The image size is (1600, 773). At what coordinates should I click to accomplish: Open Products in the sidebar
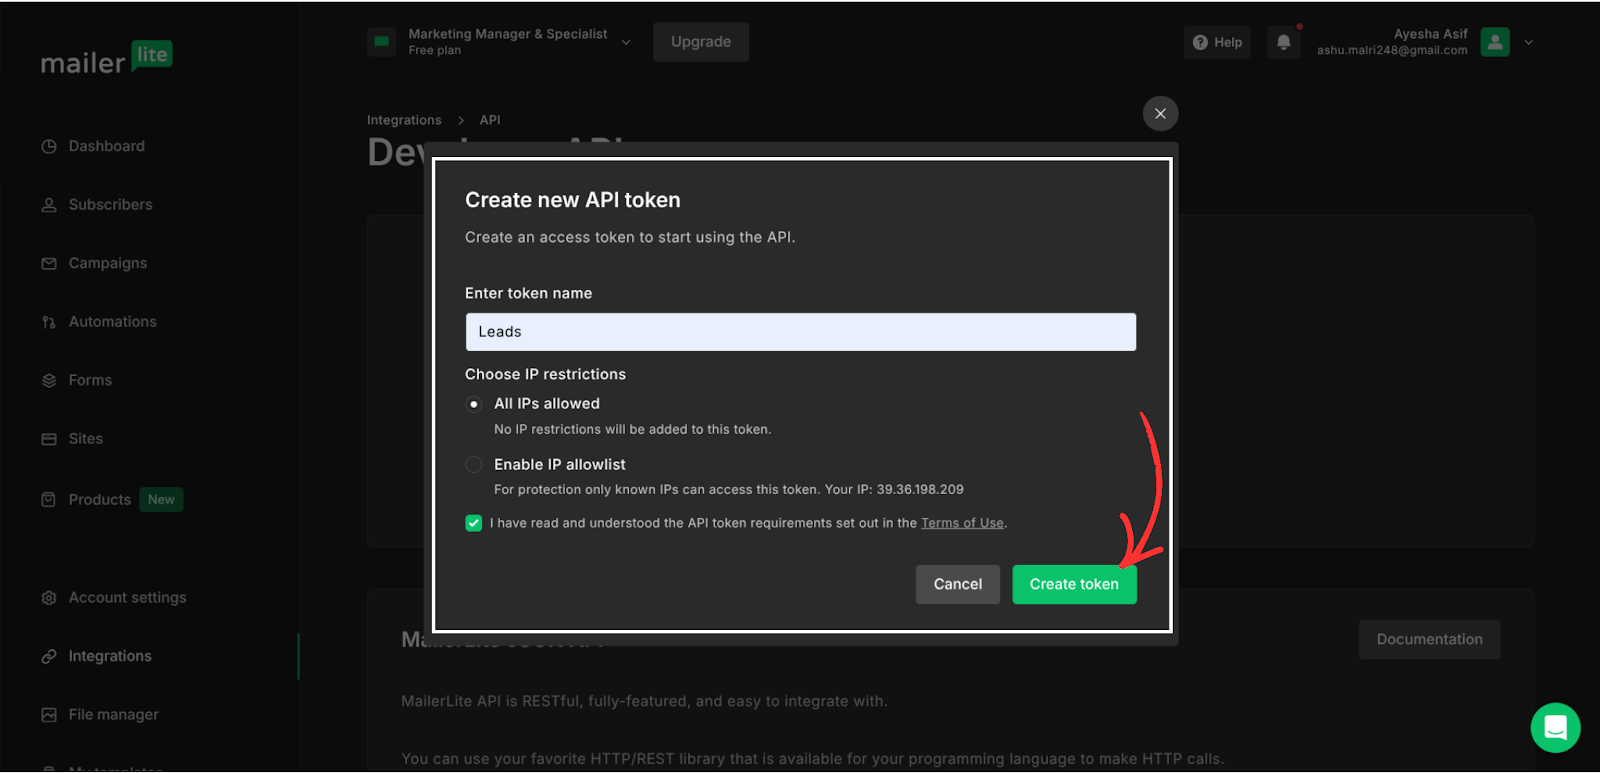99,500
